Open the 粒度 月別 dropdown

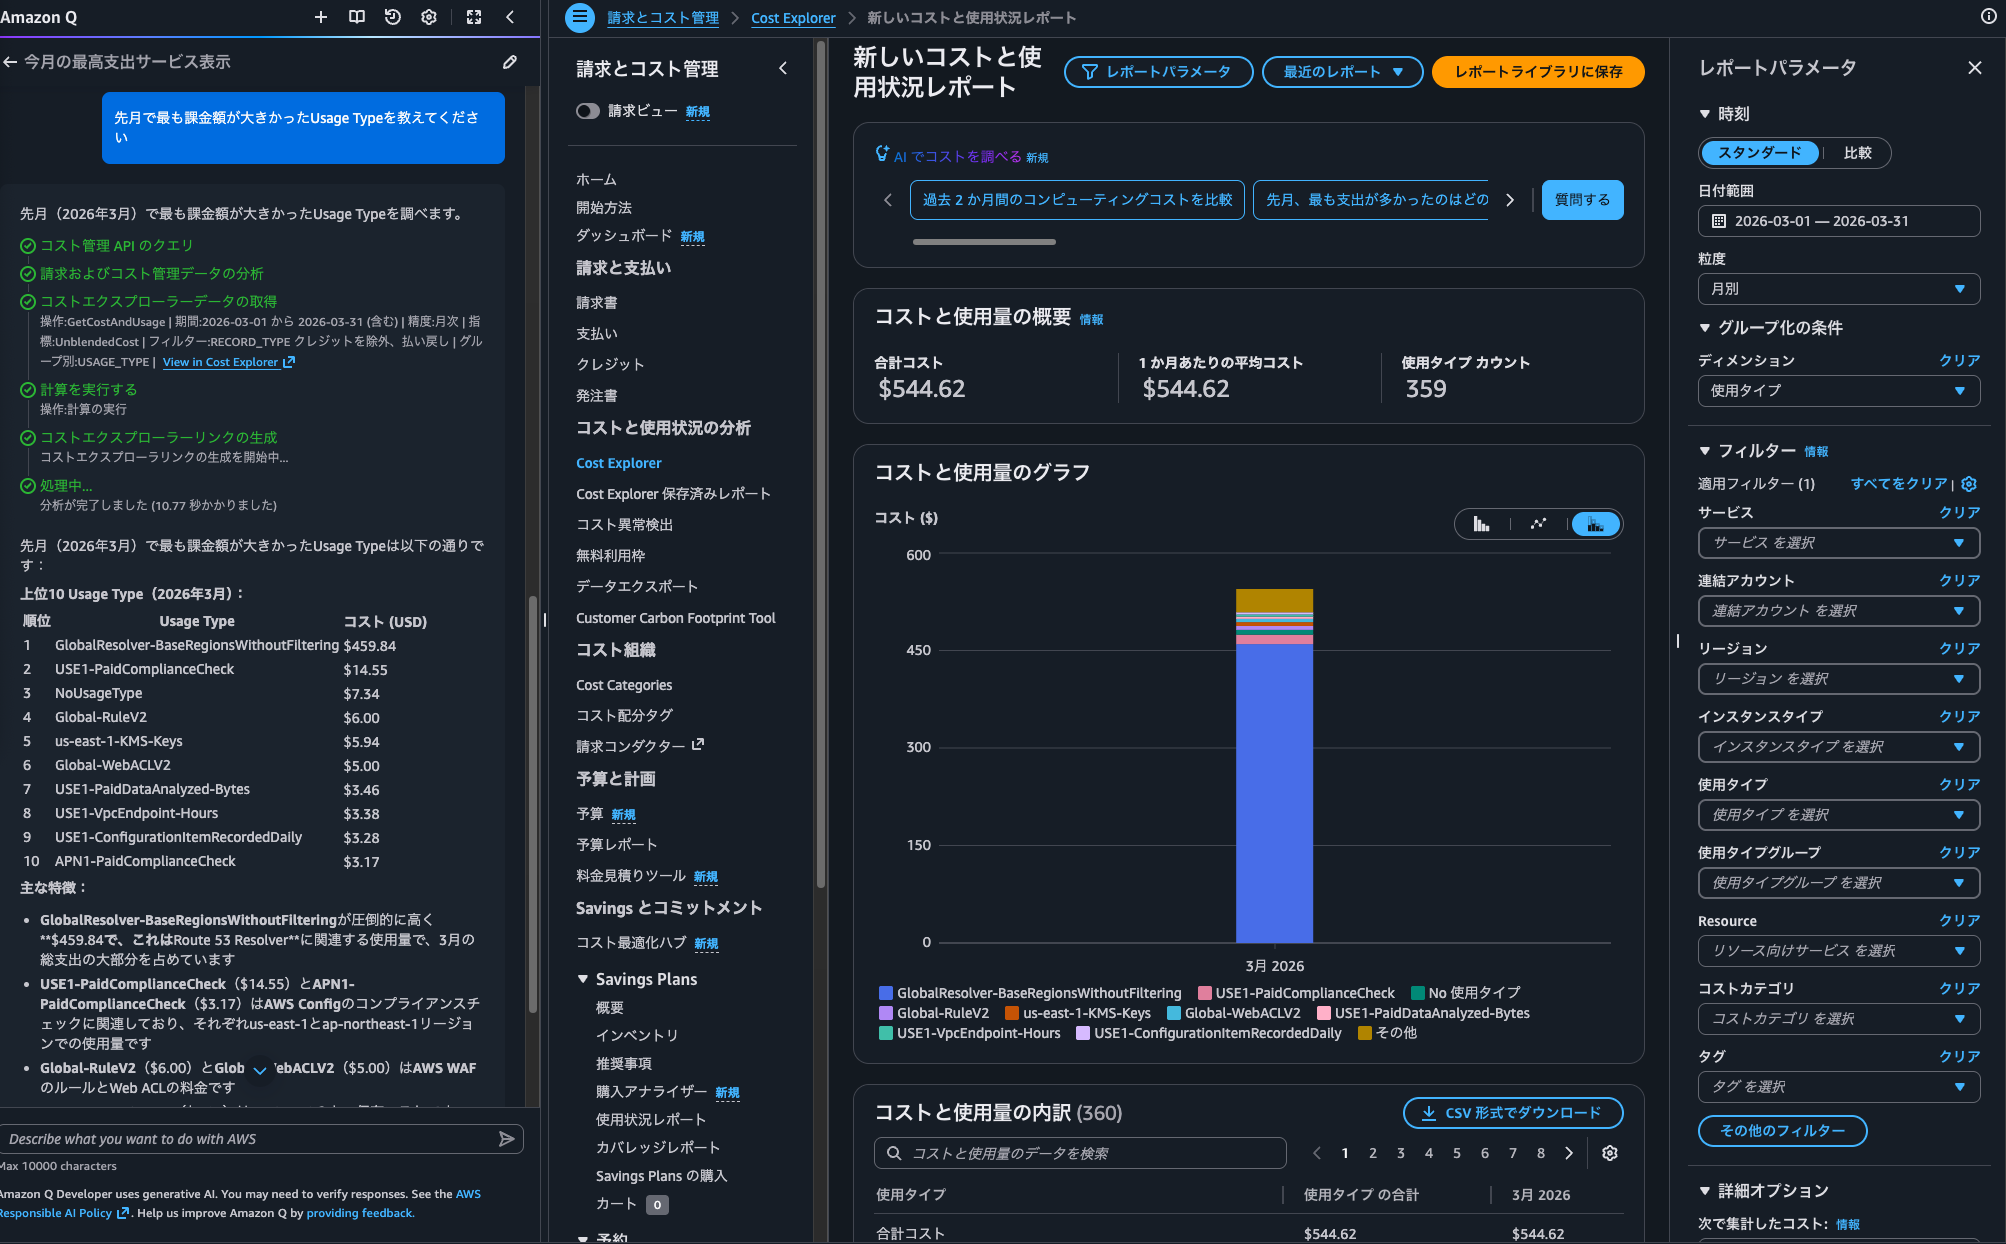[1838, 289]
